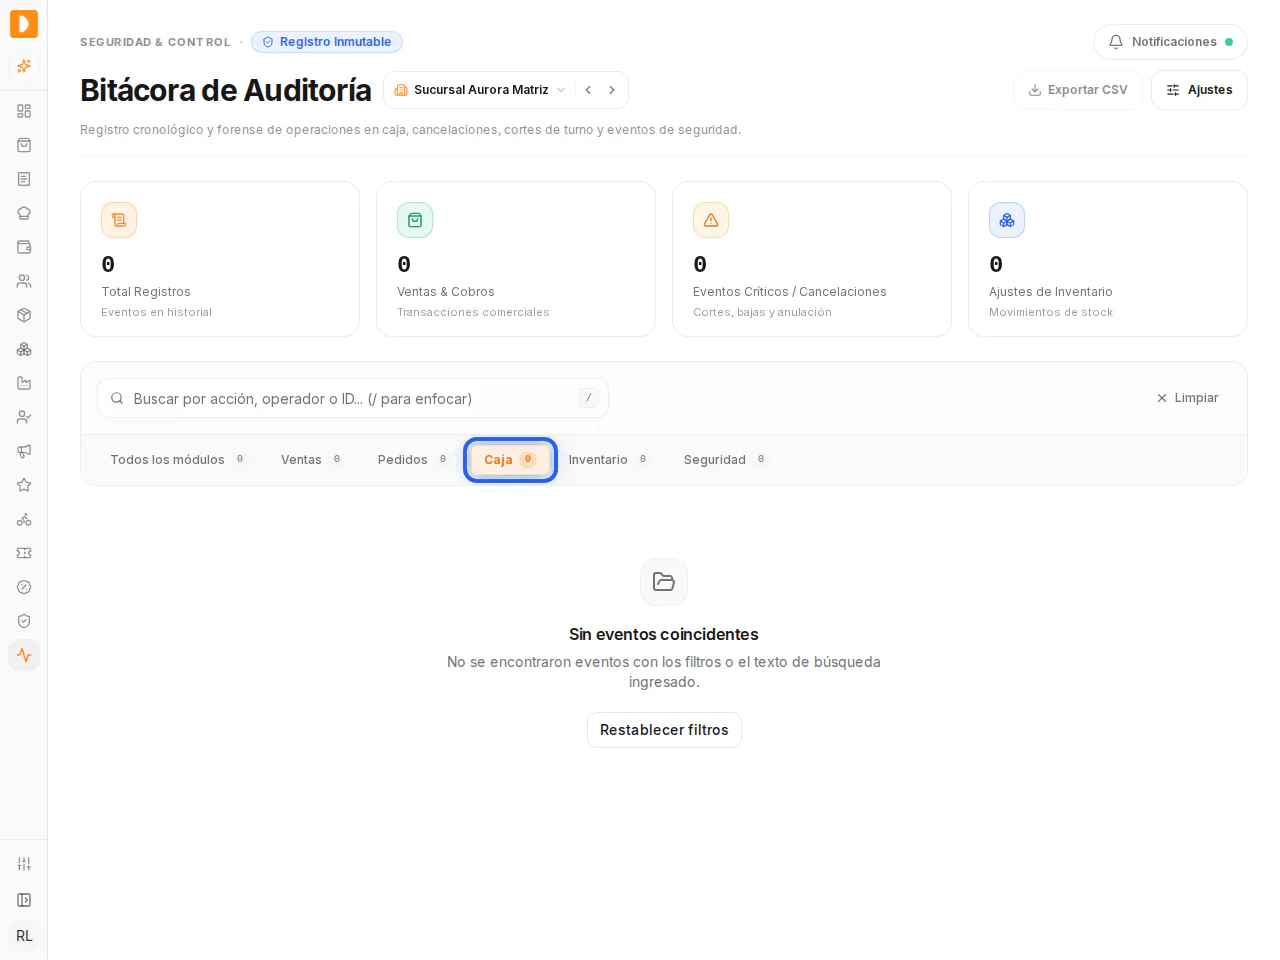
Task: Open the sliders settings icon at sidebar bottom
Action: (x=24, y=864)
